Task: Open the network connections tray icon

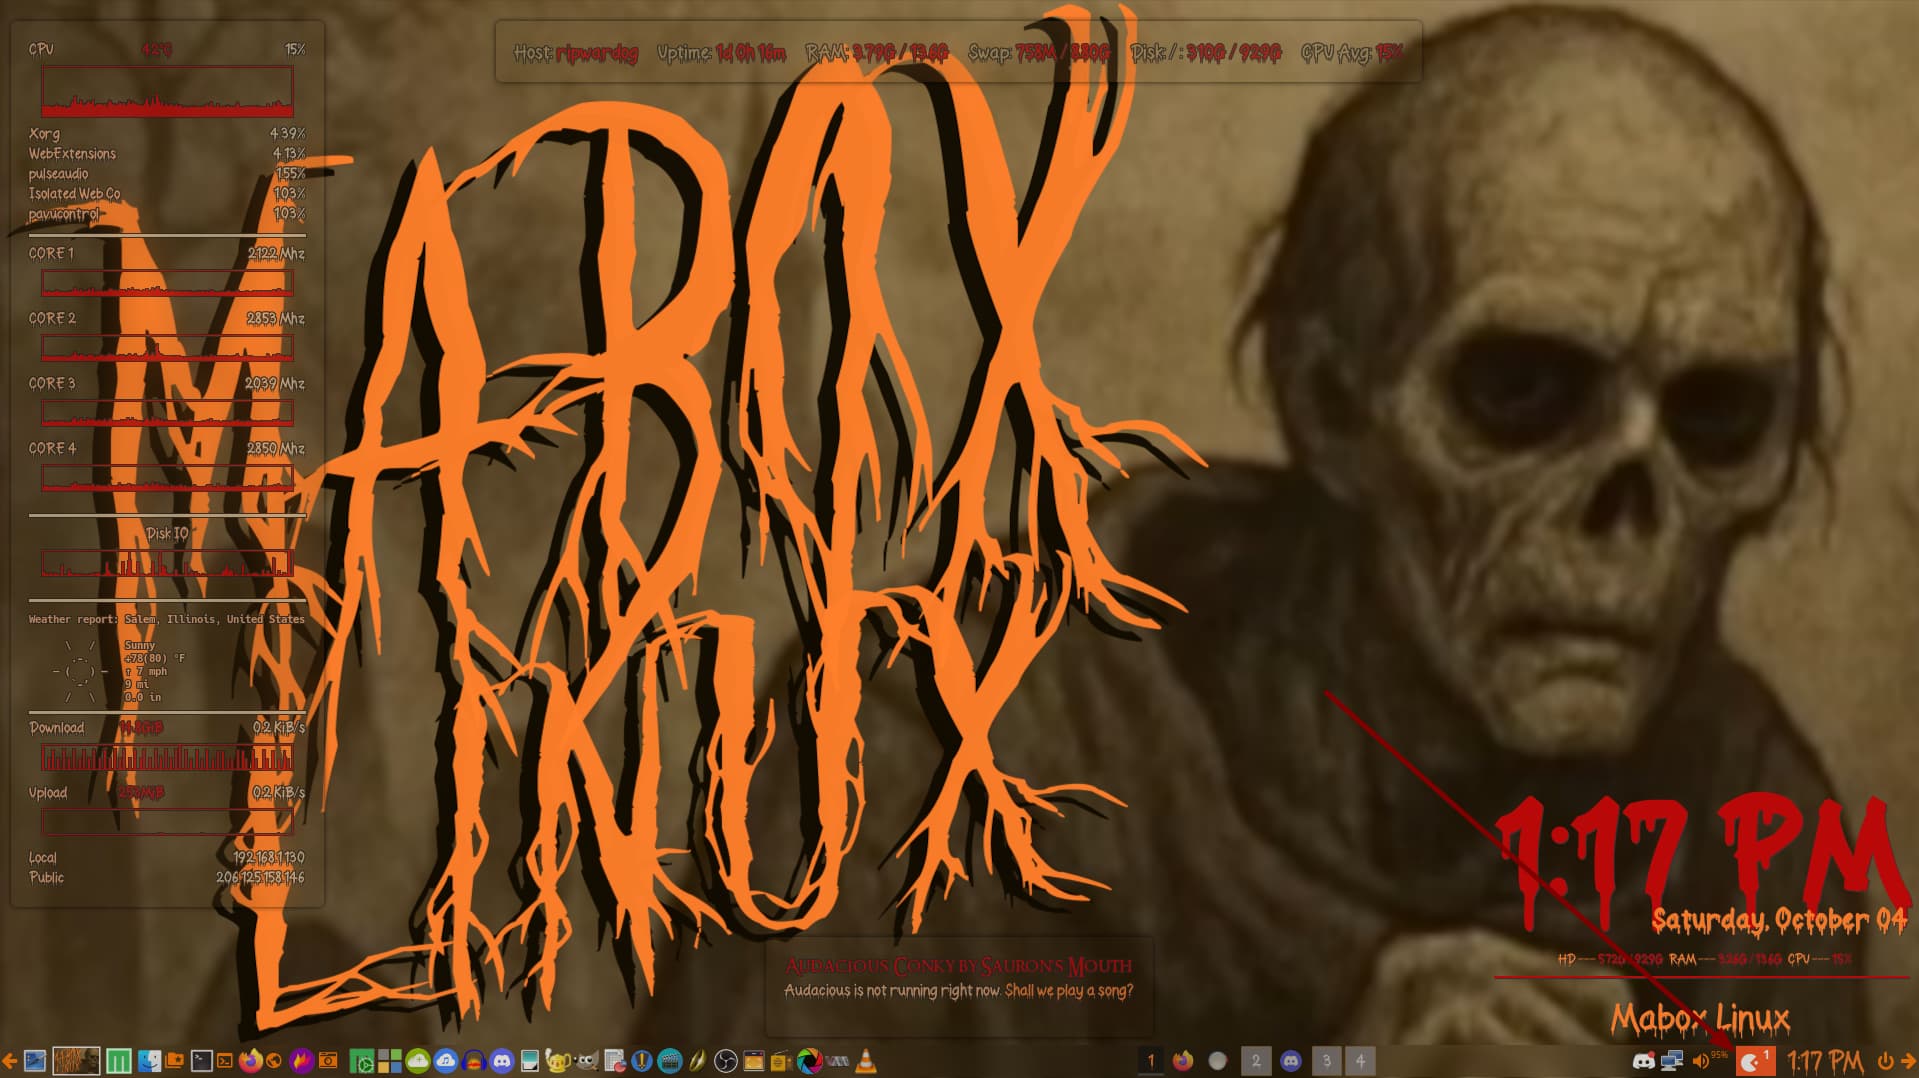Action: (x=1671, y=1061)
